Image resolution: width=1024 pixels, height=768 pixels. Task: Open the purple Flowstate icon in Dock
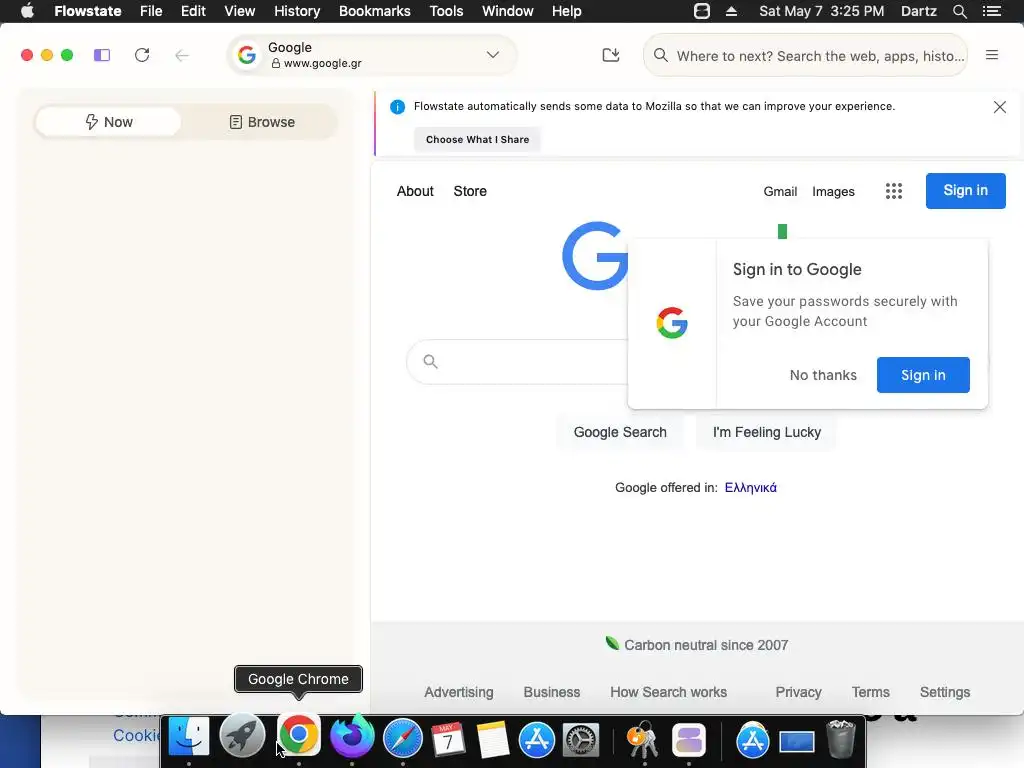point(689,740)
